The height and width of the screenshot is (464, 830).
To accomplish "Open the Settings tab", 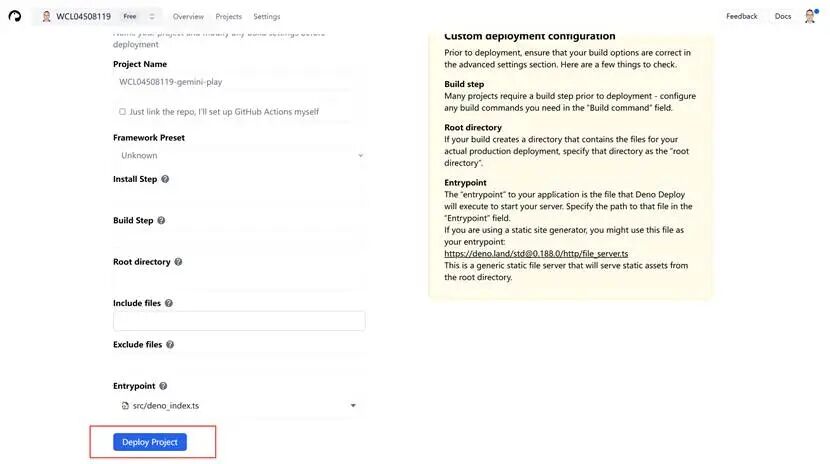I will (267, 17).
